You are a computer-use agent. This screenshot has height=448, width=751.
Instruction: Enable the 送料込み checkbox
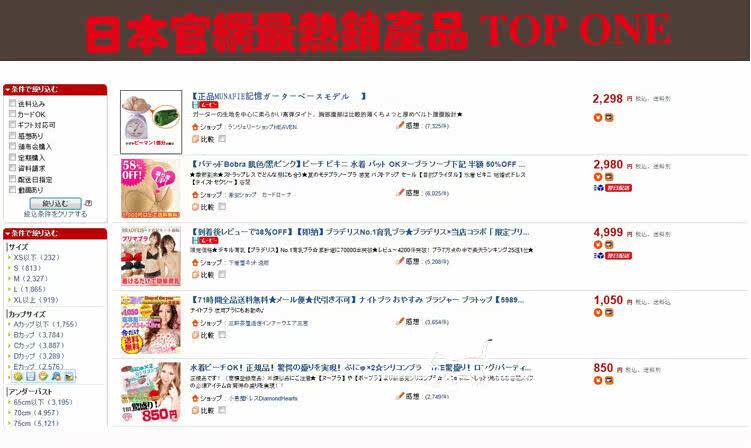point(12,103)
